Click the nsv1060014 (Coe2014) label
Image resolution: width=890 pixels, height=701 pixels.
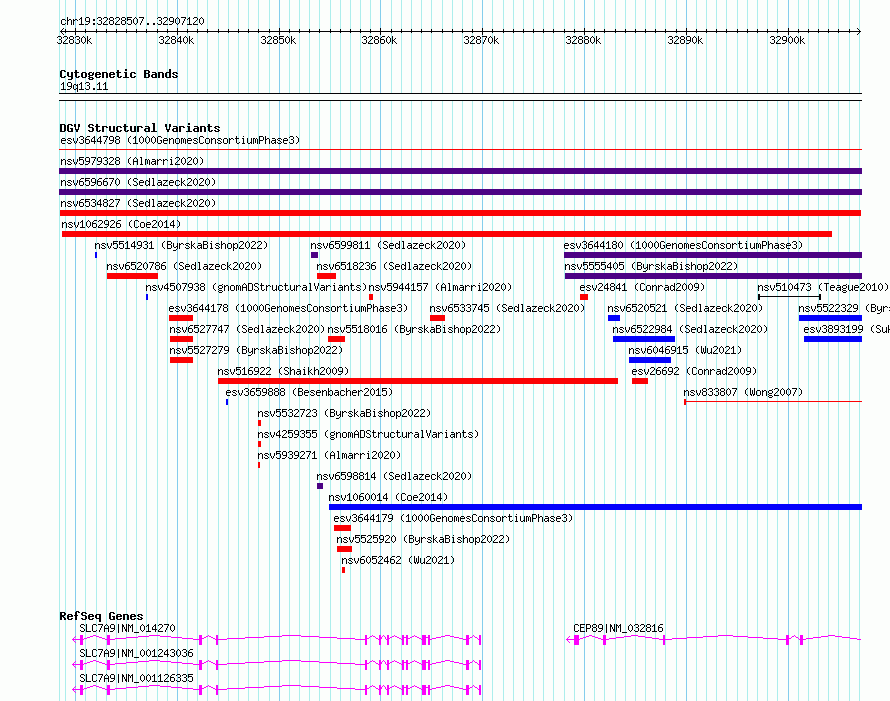point(388,497)
